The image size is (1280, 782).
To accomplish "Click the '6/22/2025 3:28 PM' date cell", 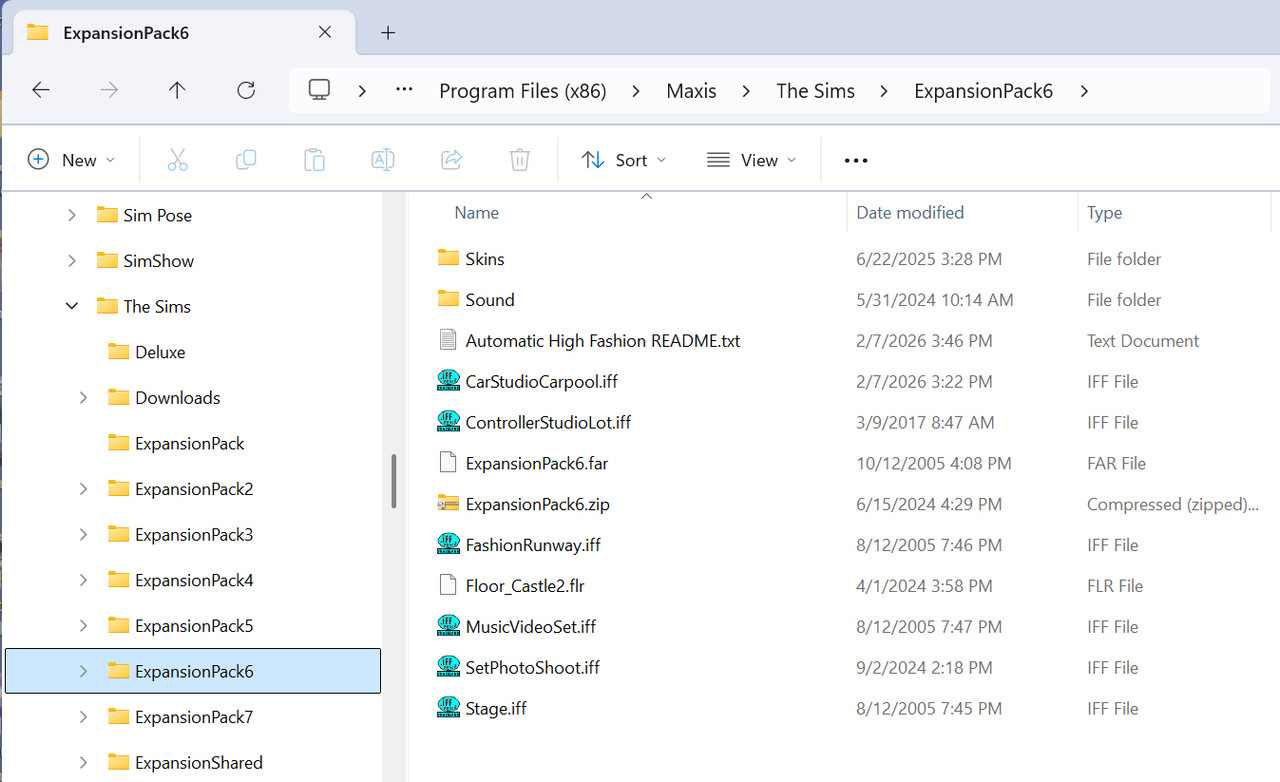I will point(929,259).
